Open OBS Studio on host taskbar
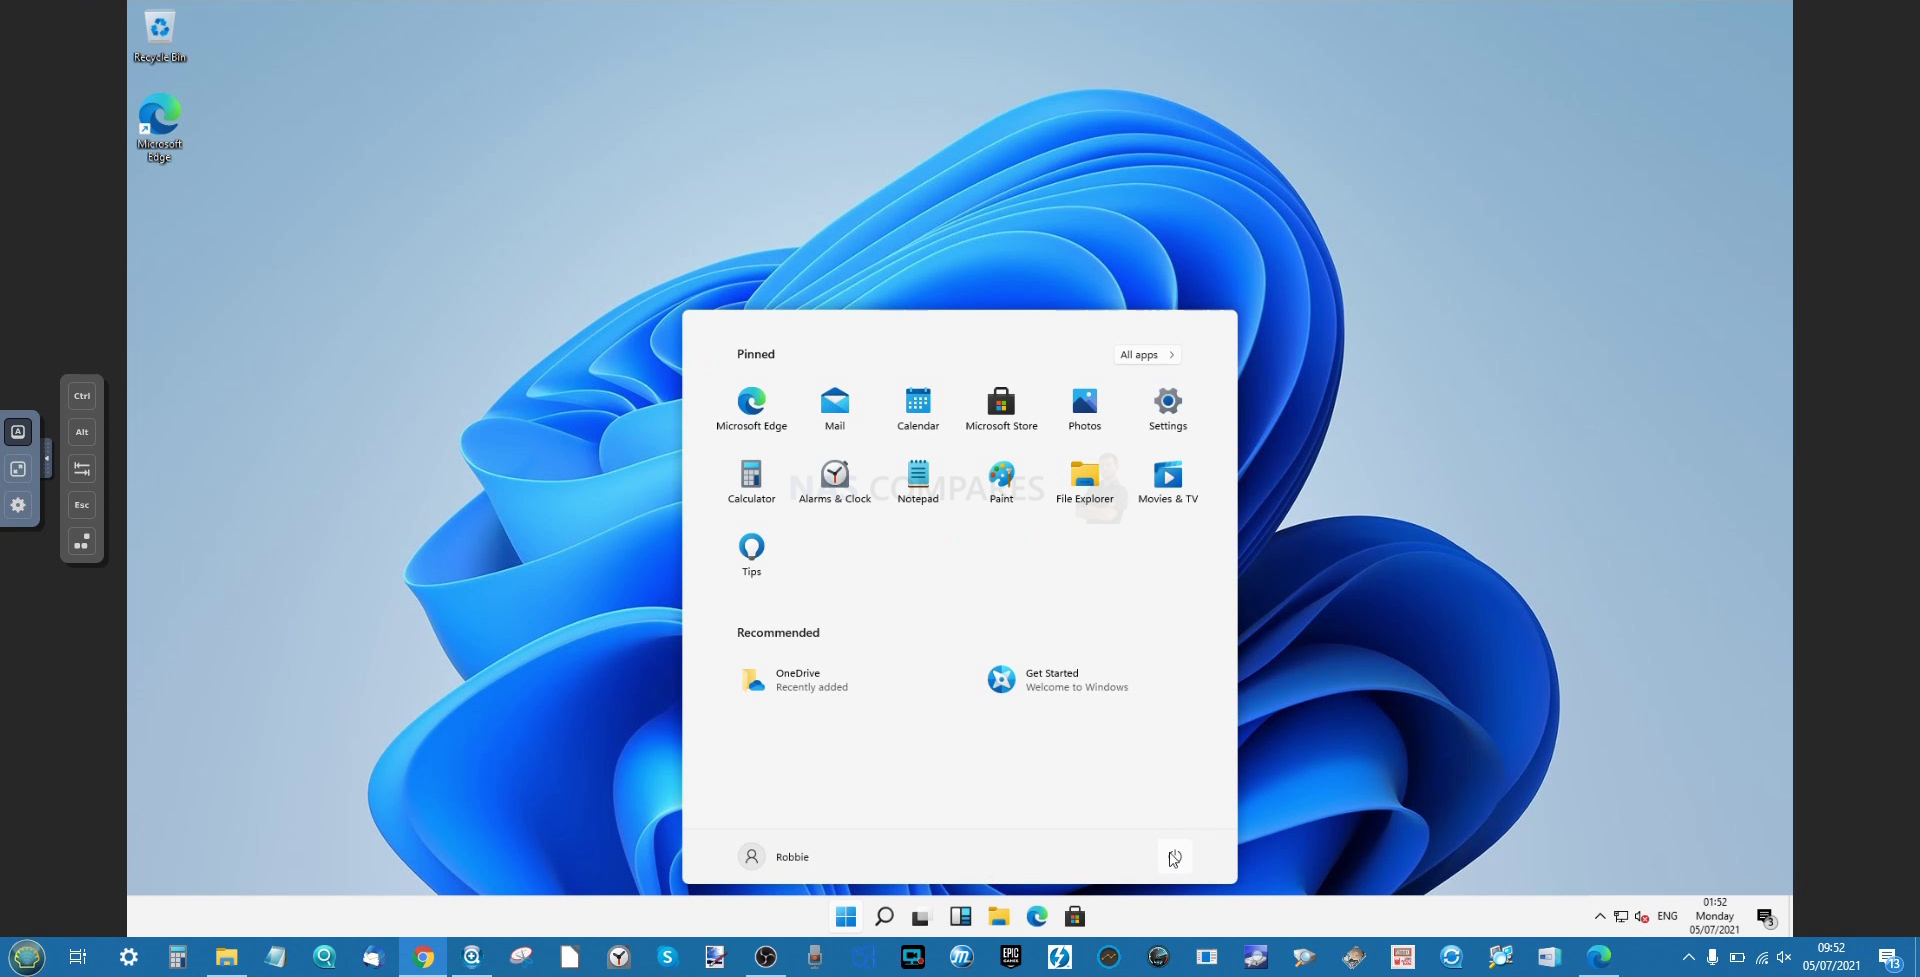 click(x=765, y=957)
